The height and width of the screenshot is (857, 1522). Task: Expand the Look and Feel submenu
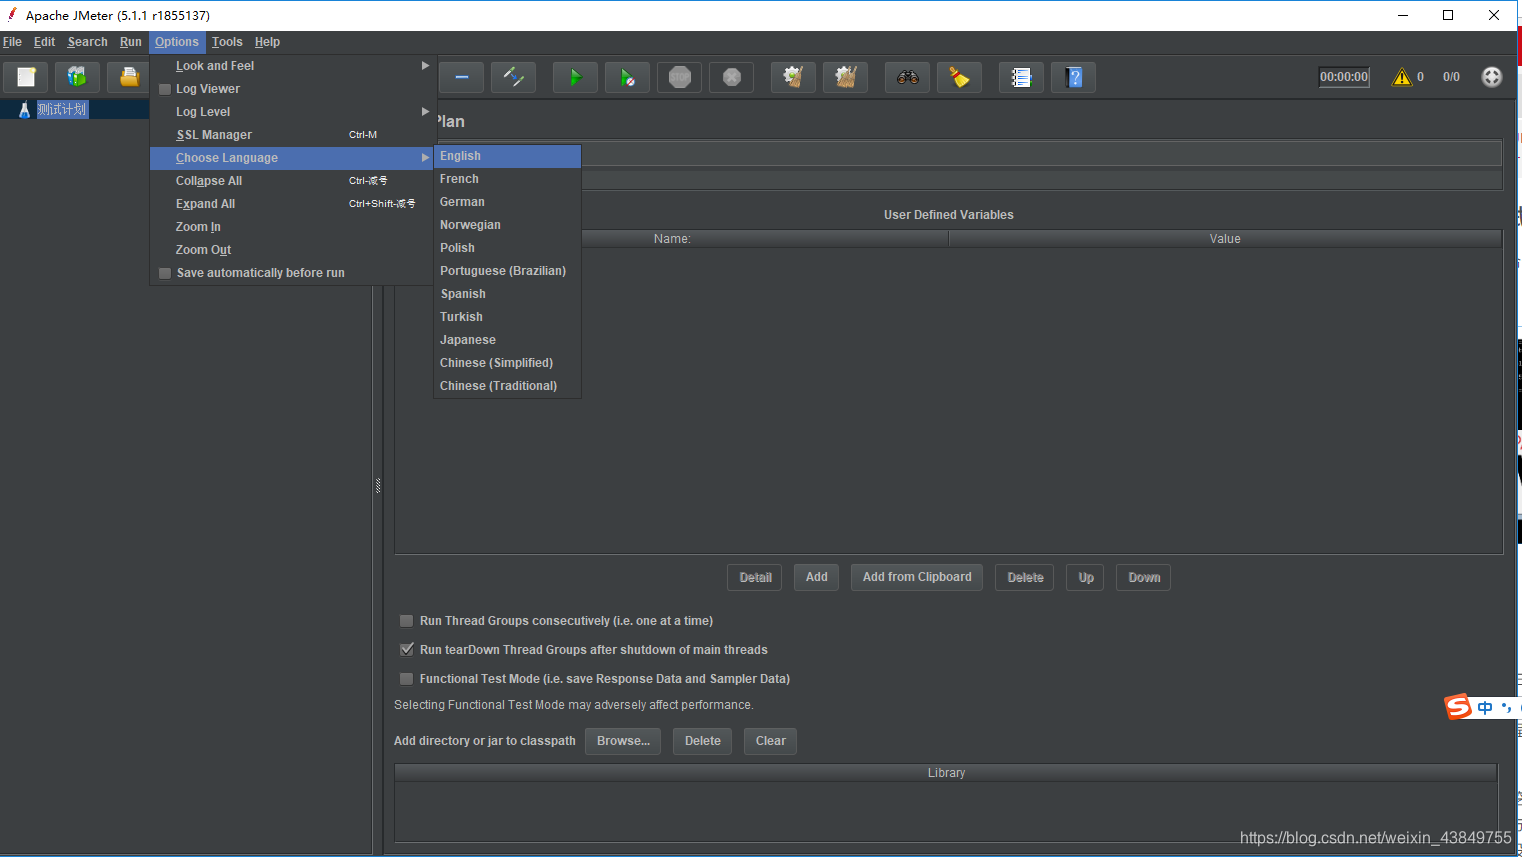pyautogui.click(x=292, y=66)
